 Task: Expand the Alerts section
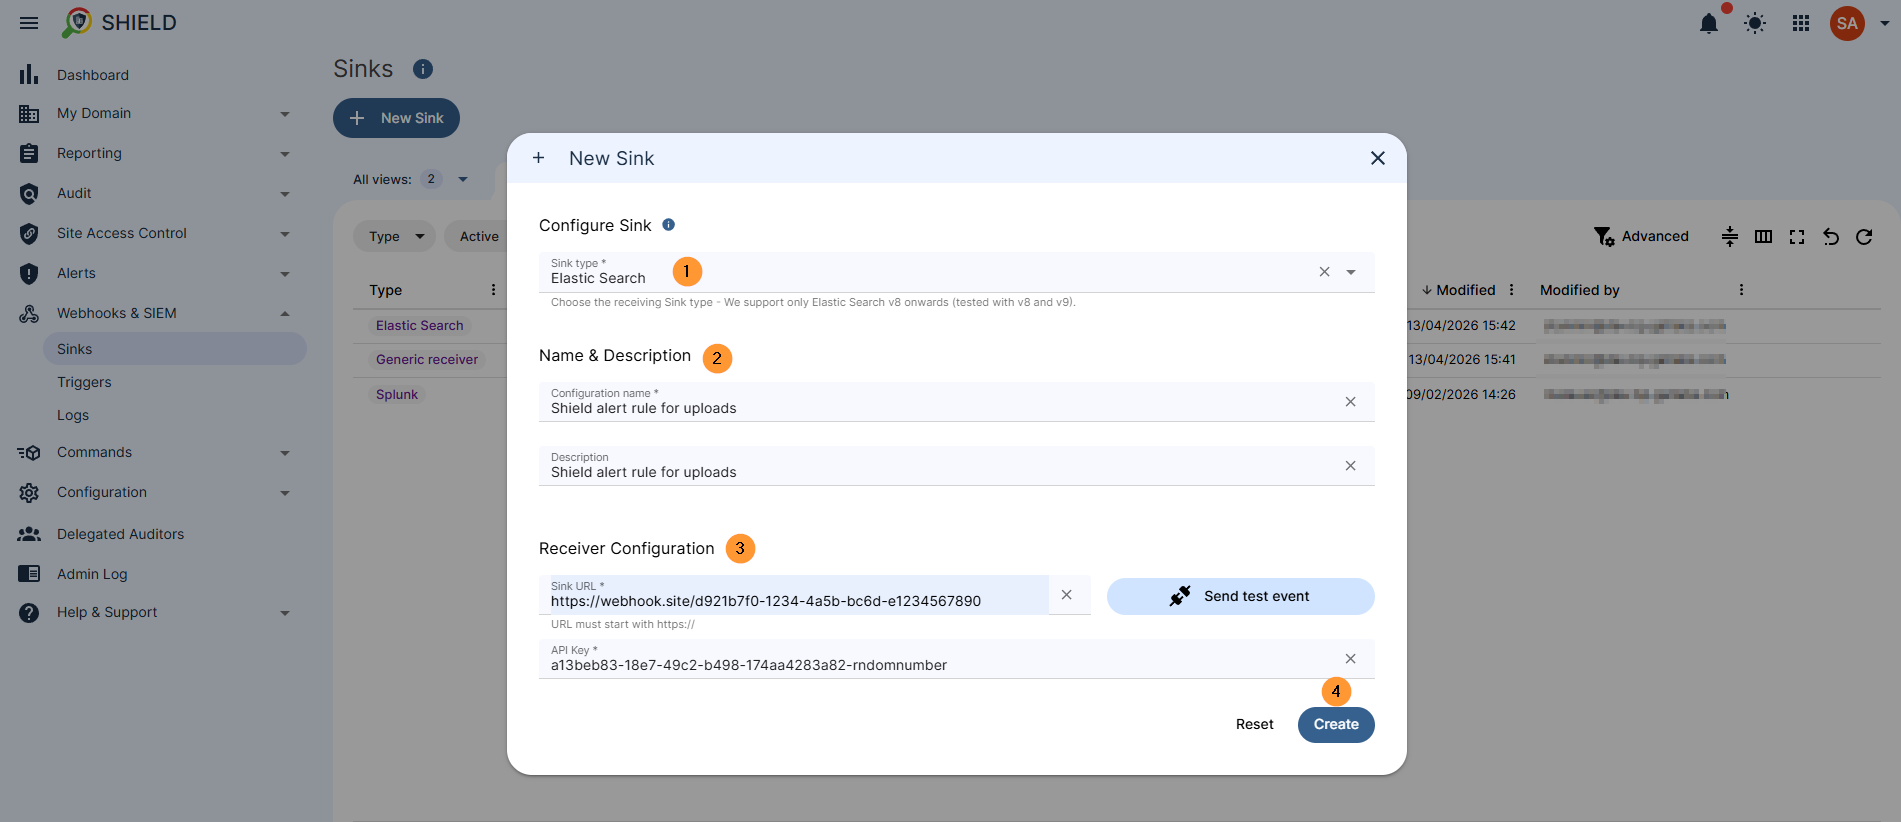[x=285, y=274]
